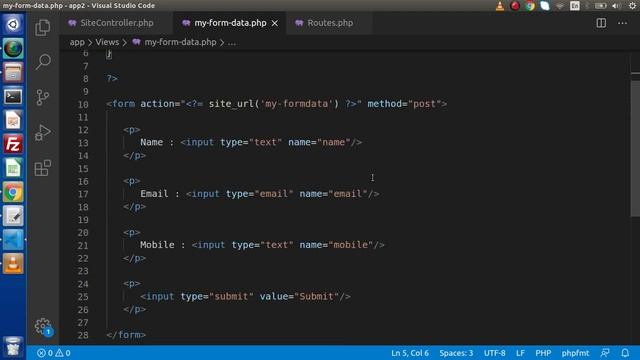Open the Source Control view
Viewport: 640px width, 360px height.
42,97
